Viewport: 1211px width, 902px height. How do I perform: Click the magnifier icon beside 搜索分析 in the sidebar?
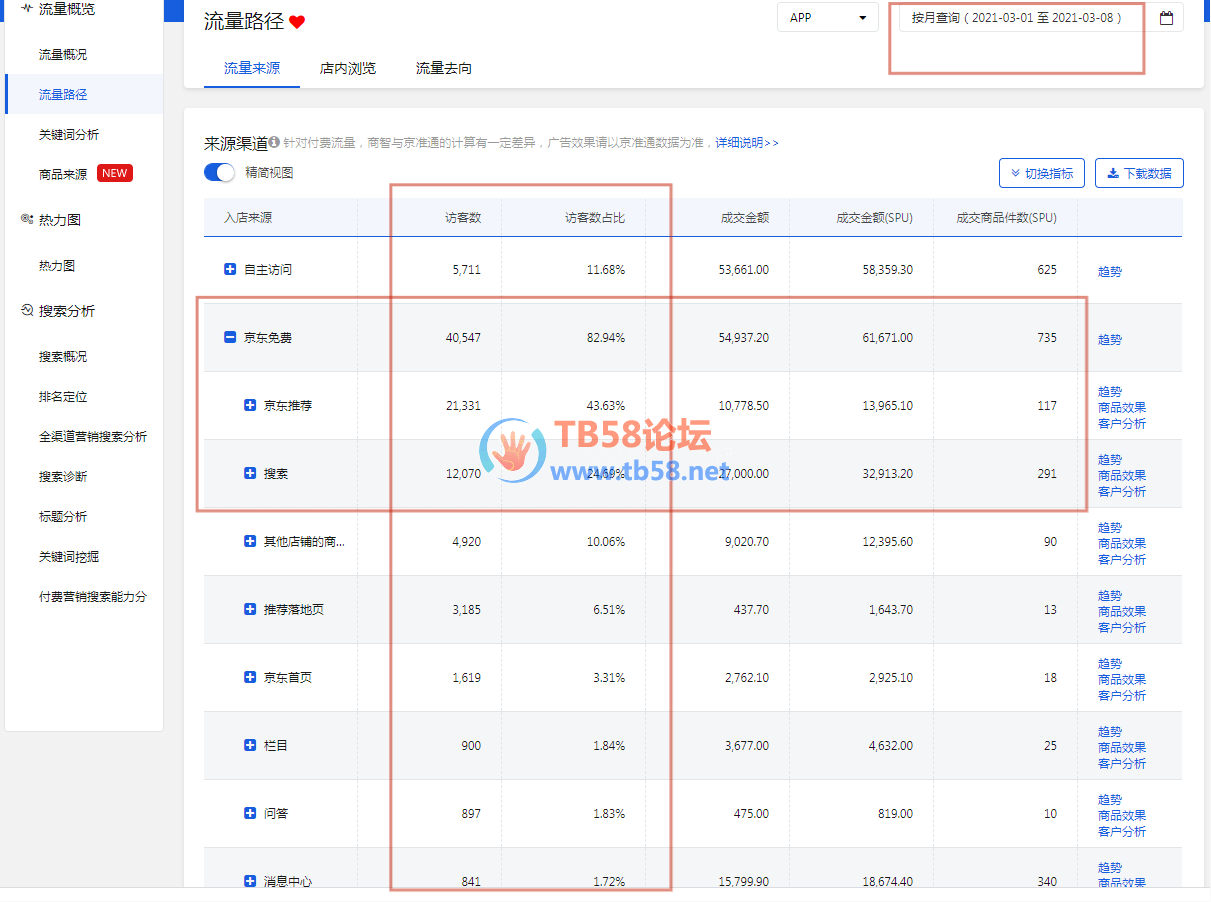tap(27, 310)
